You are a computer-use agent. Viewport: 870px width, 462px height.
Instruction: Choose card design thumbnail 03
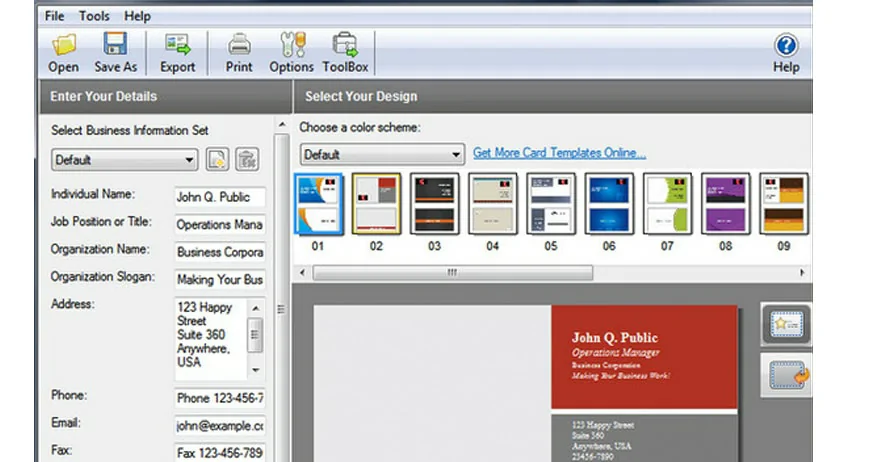(434, 204)
